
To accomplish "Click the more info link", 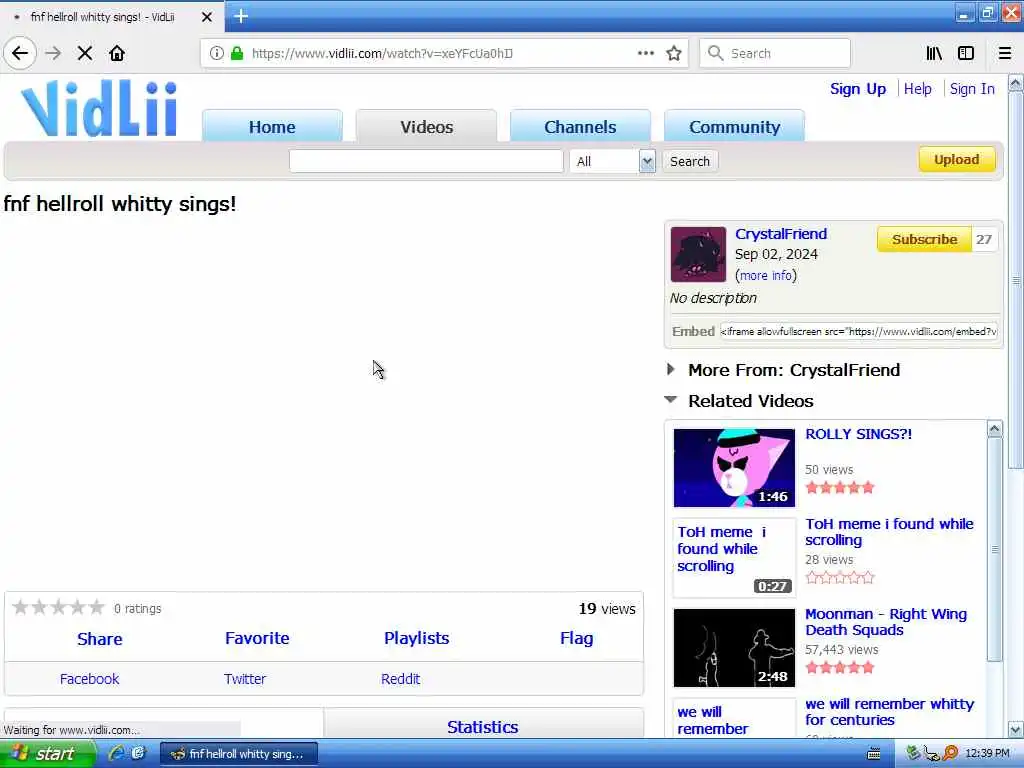I will click(x=765, y=276).
